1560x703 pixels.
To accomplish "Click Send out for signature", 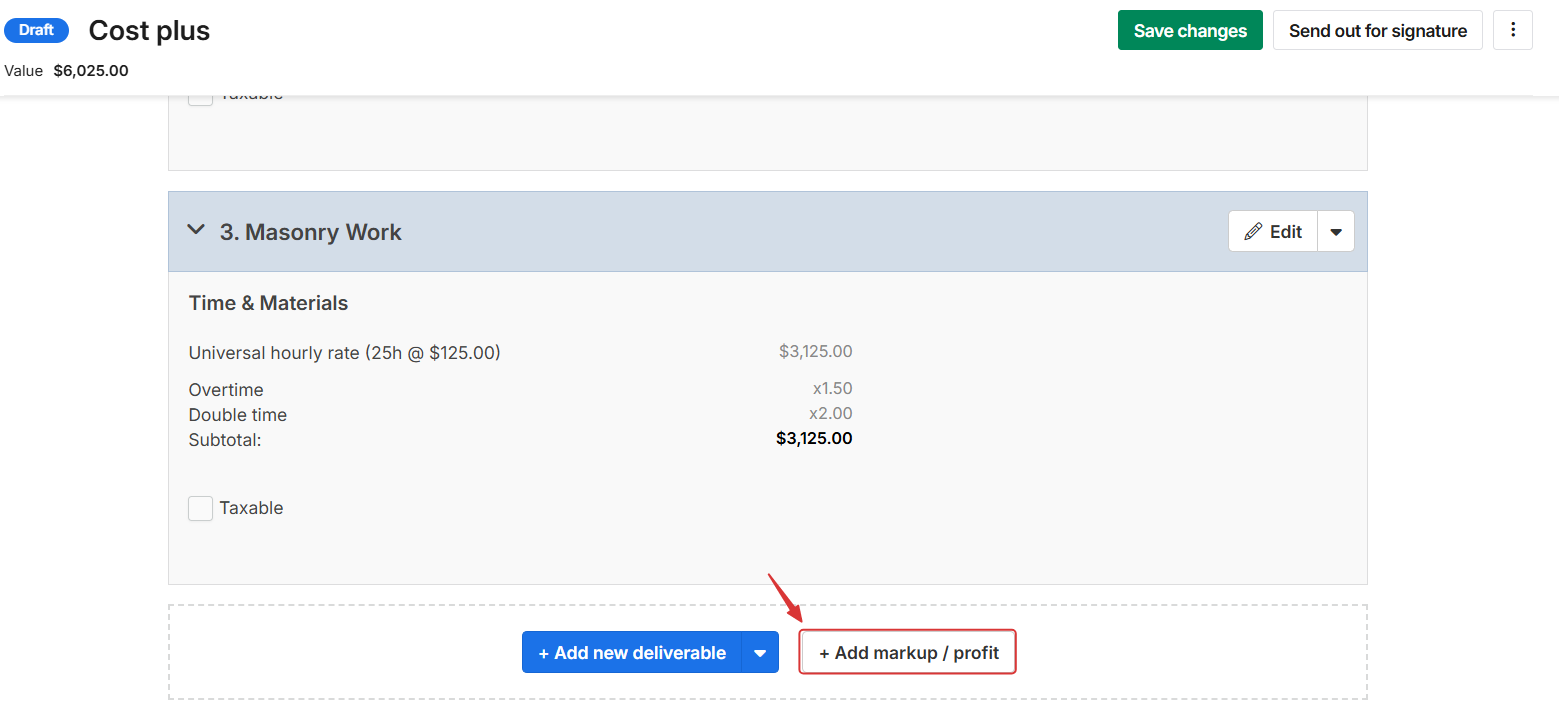I will (x=1378, y=30).
